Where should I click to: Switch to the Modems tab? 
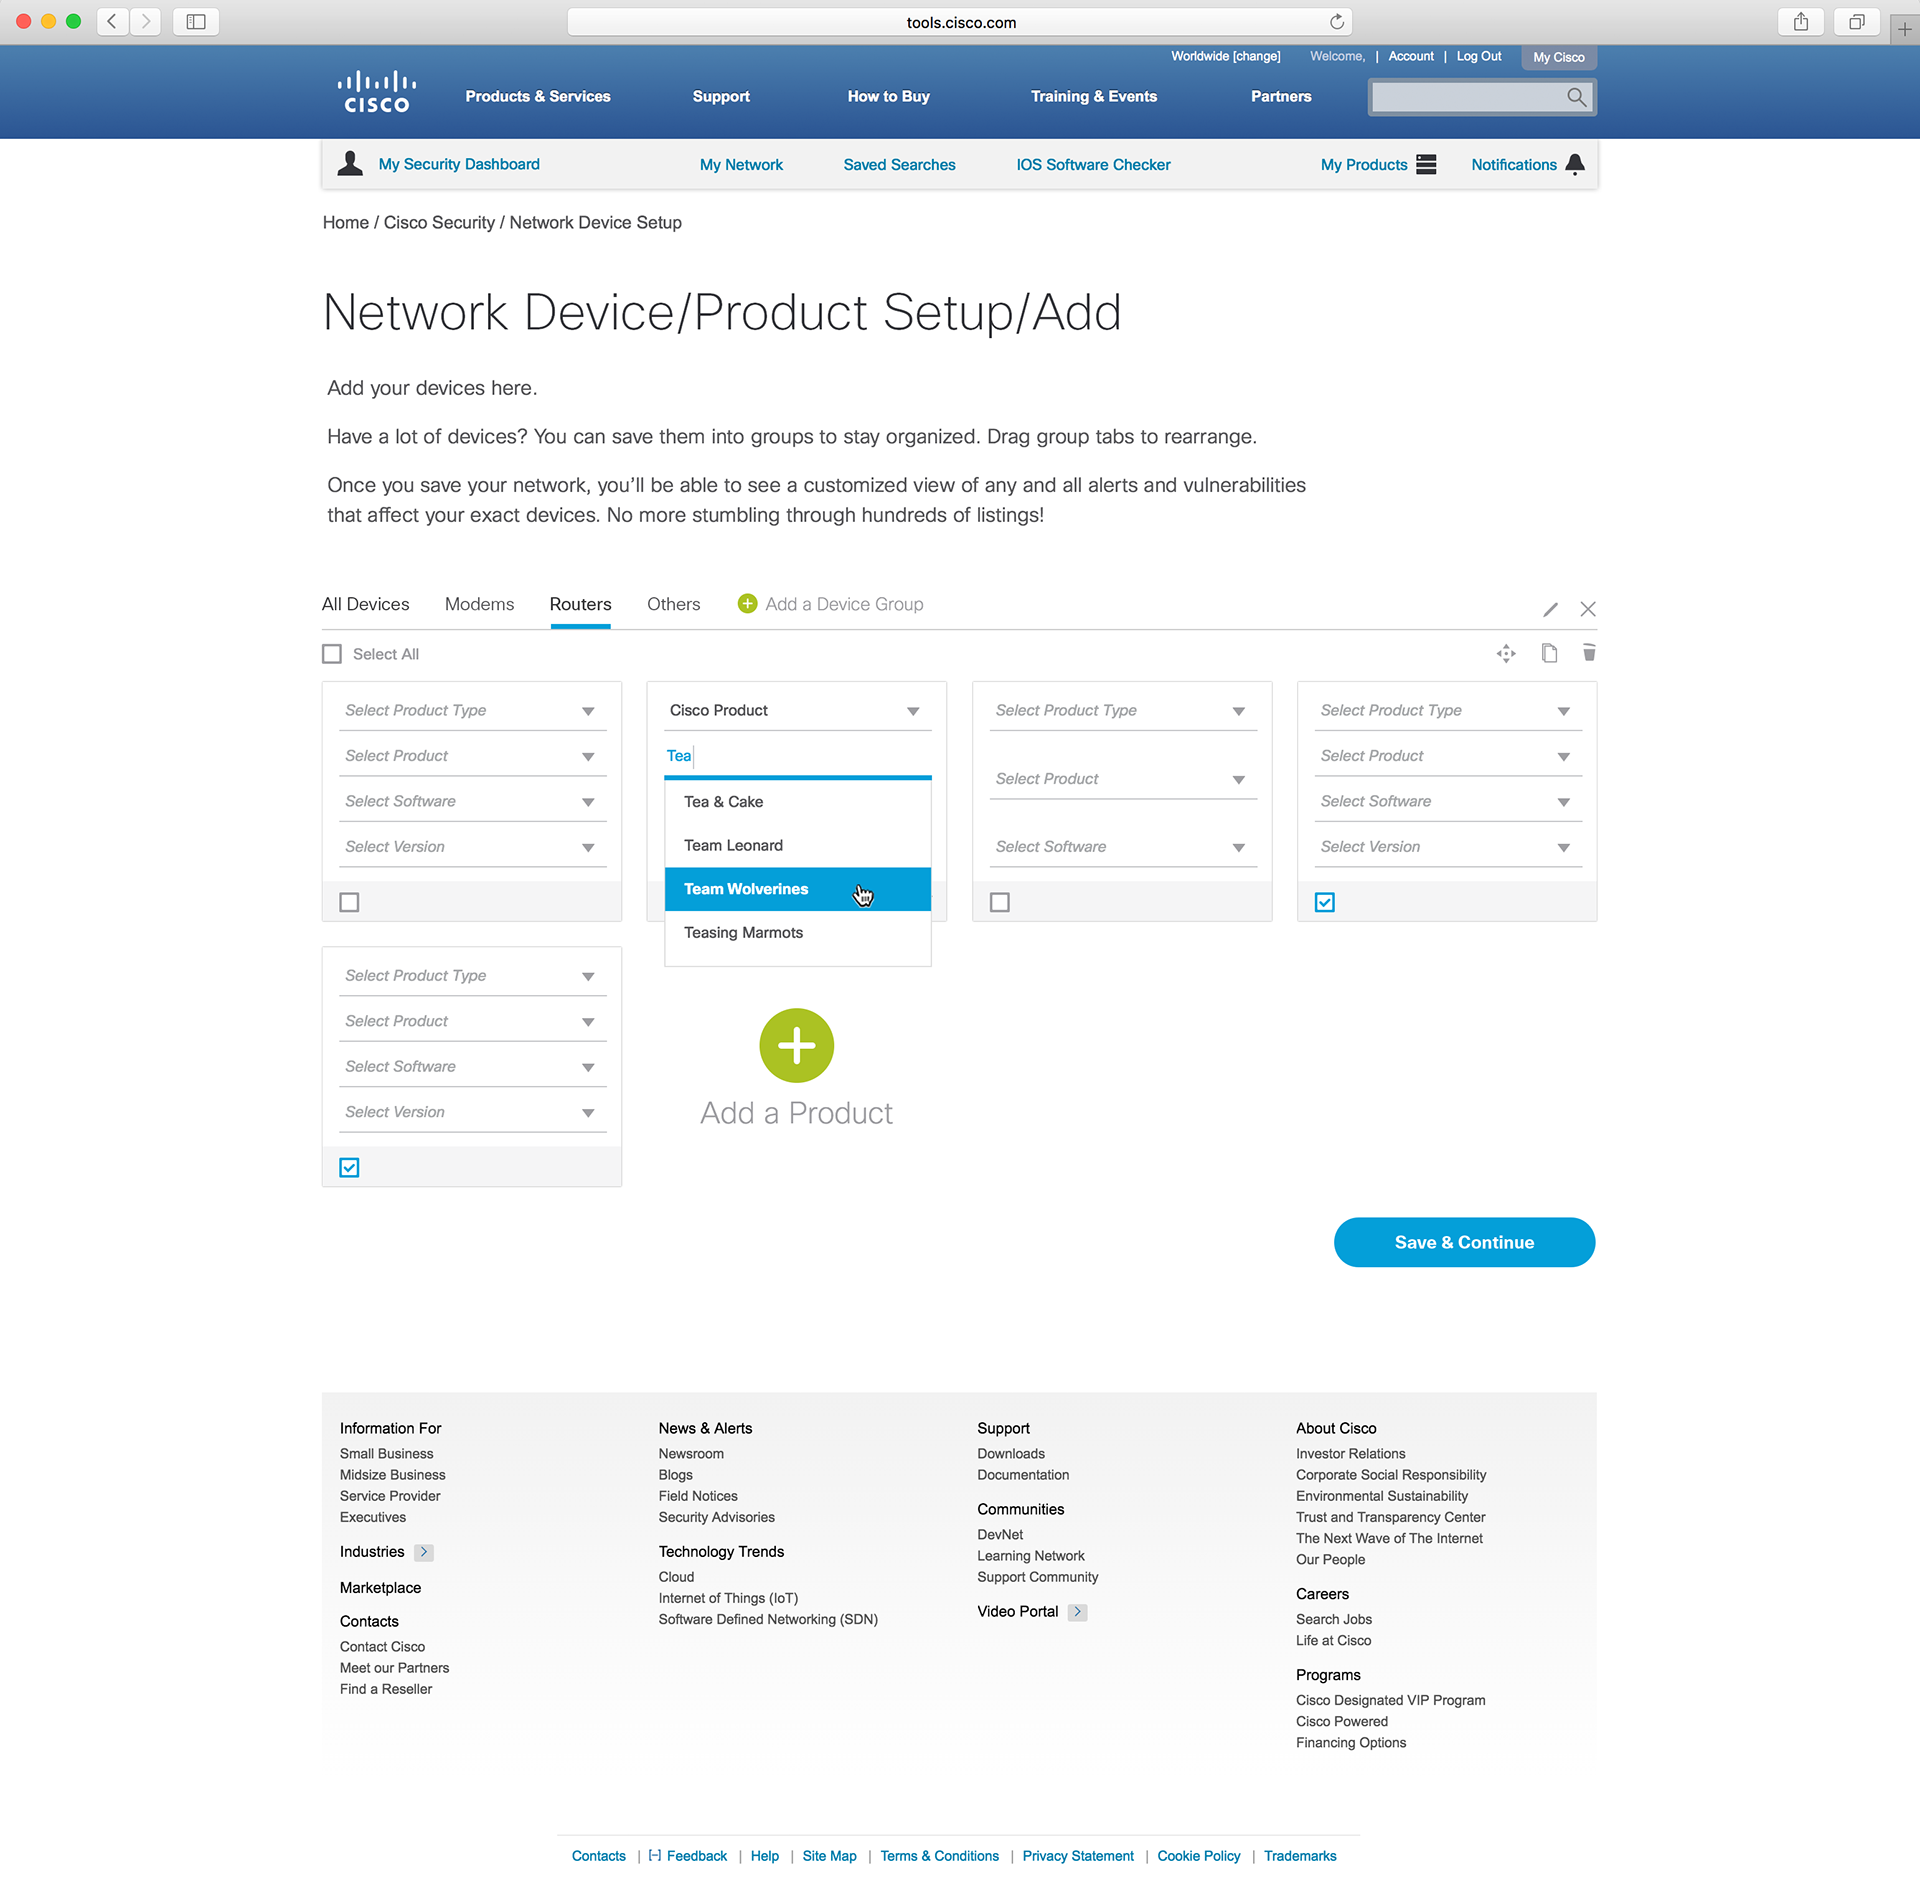coord(479,604)
